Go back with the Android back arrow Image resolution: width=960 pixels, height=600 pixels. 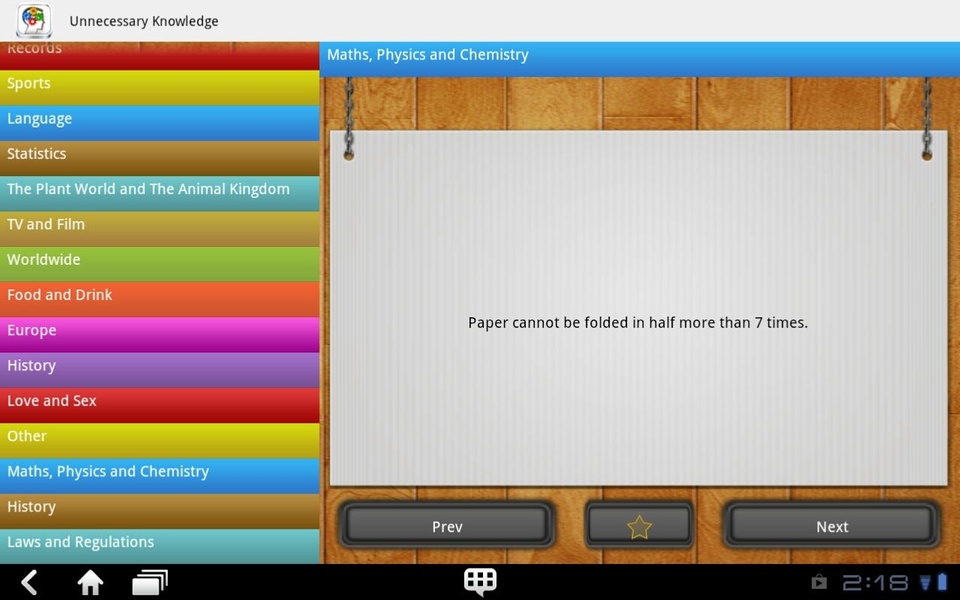click(x=29, y=582)
